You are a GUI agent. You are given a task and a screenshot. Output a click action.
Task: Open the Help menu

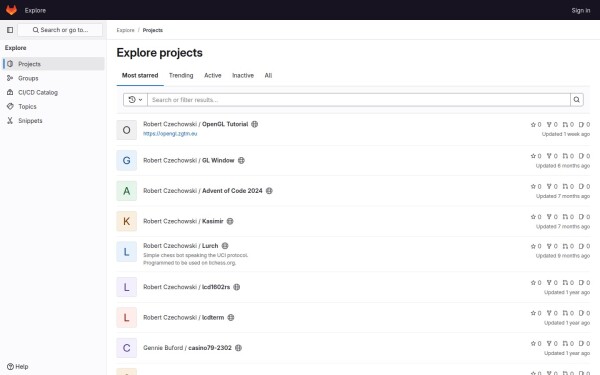[x=18, y=367]
